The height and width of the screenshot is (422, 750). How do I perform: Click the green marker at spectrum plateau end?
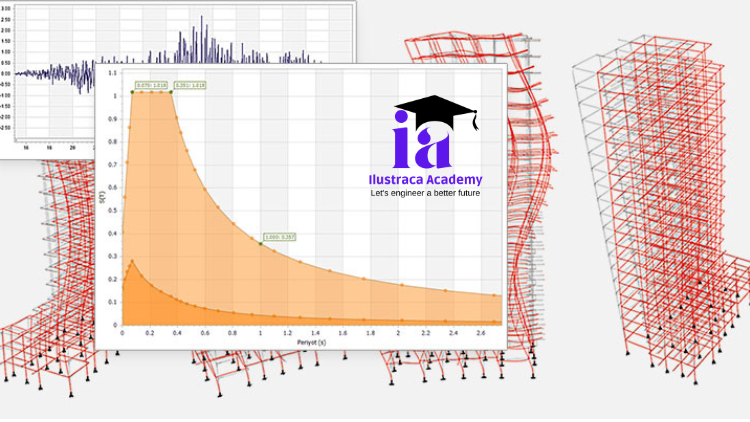click(171, 92)
